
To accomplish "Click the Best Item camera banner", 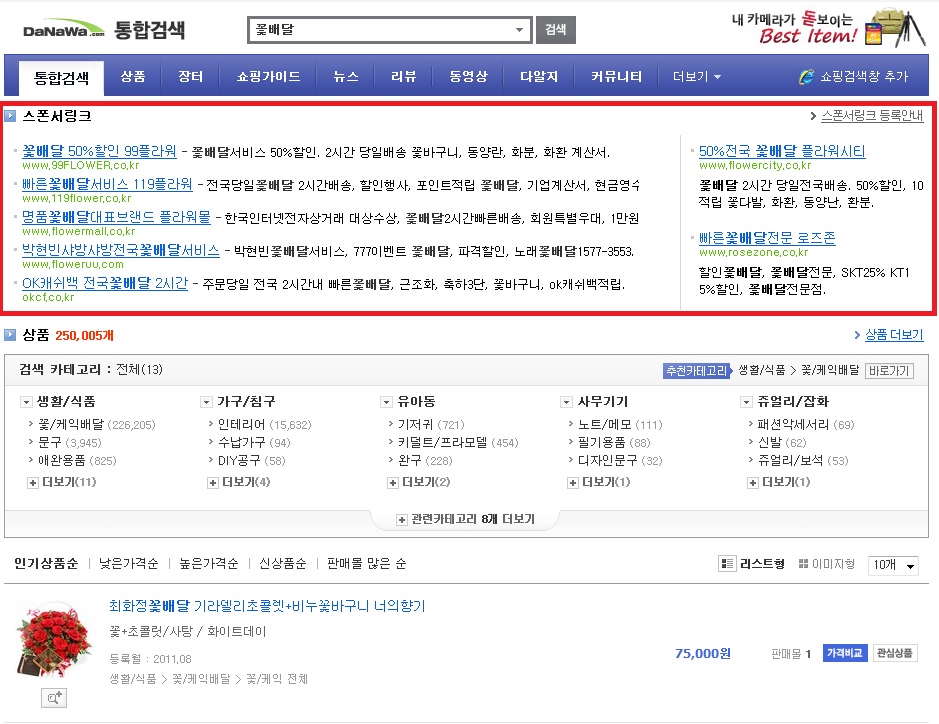I will [829, 27].
